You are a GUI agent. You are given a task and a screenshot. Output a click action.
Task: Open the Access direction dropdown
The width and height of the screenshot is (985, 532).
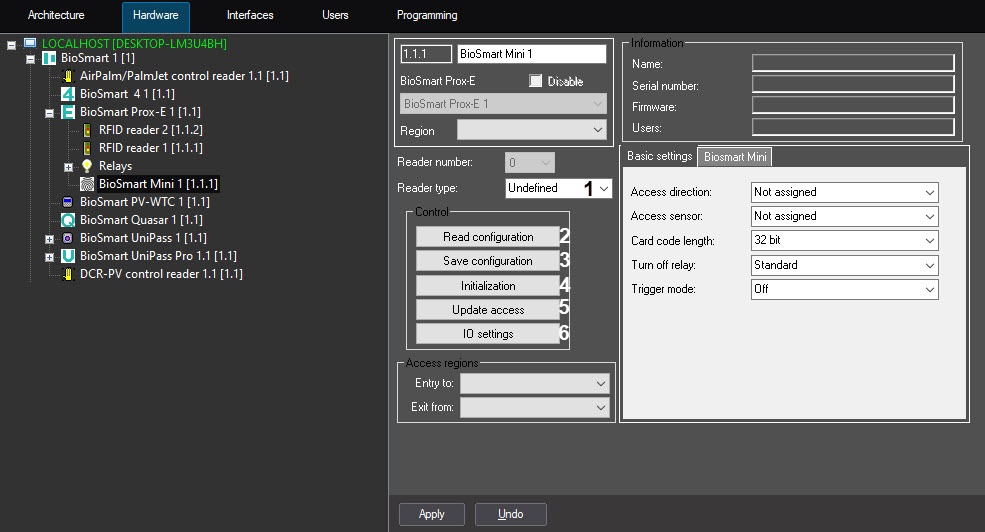pyautogui.click(x=844, y=192)
